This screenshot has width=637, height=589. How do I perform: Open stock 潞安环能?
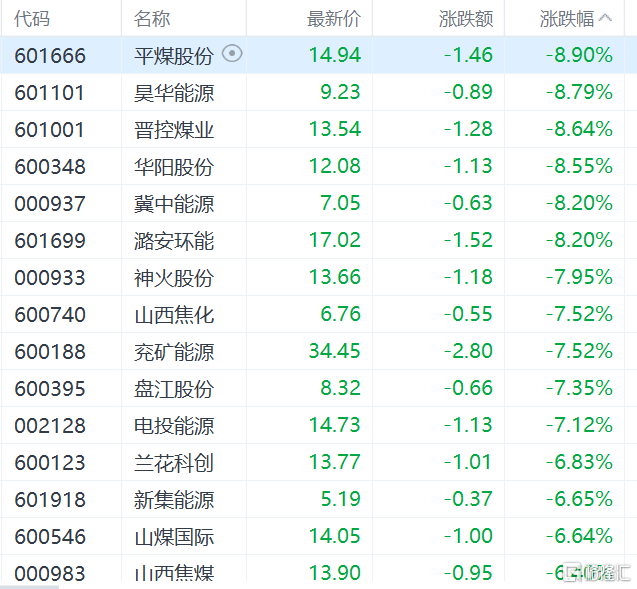174,240
